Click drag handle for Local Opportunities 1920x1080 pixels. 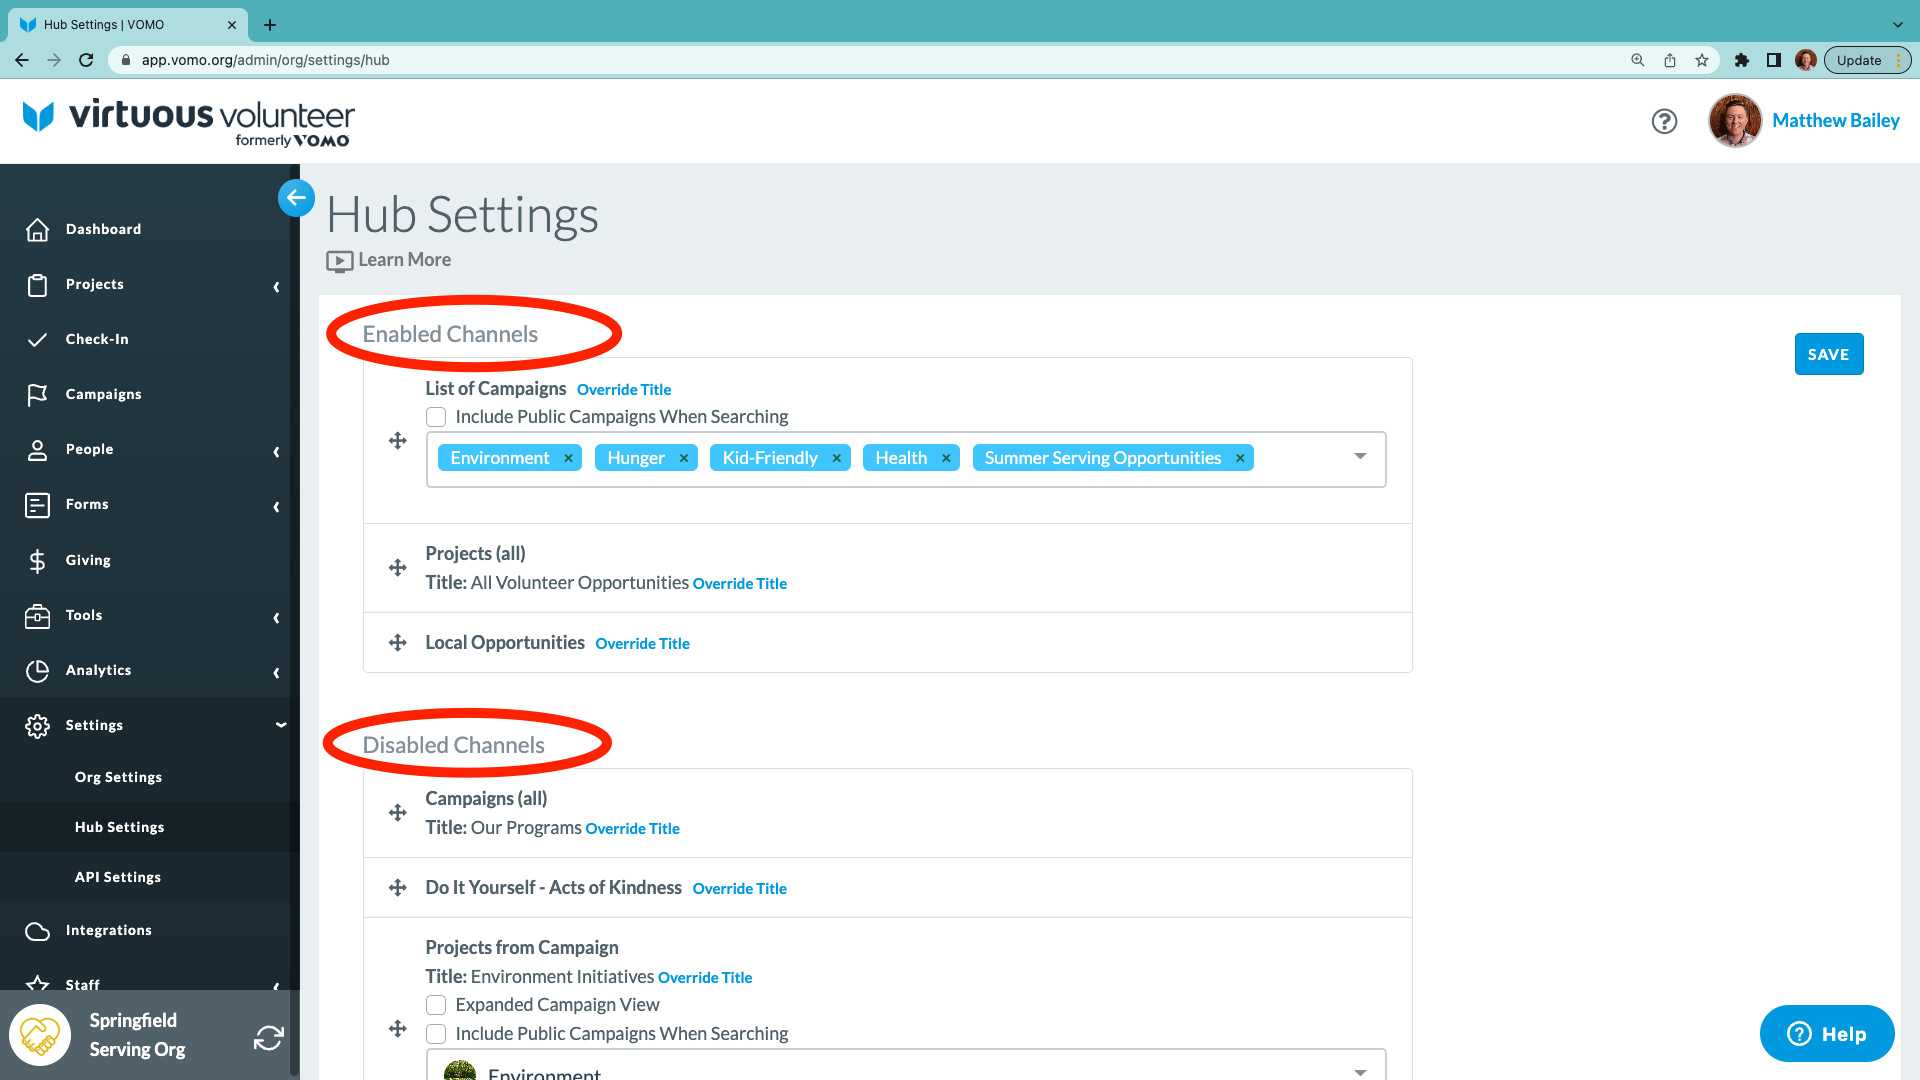398,643
